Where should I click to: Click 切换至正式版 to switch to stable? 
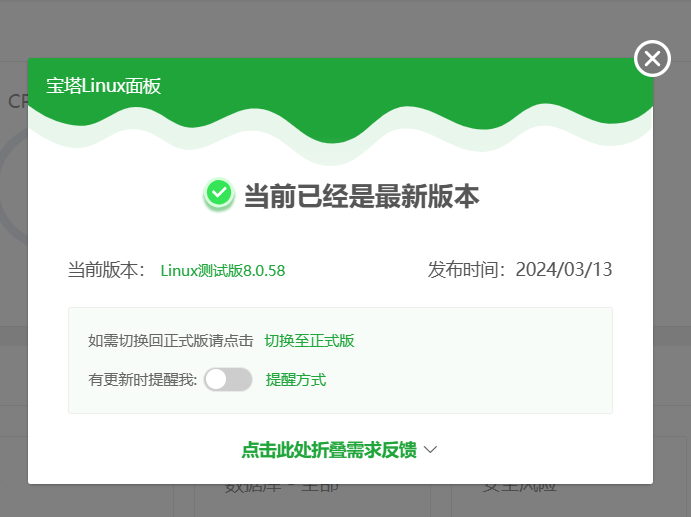(309, 341)
